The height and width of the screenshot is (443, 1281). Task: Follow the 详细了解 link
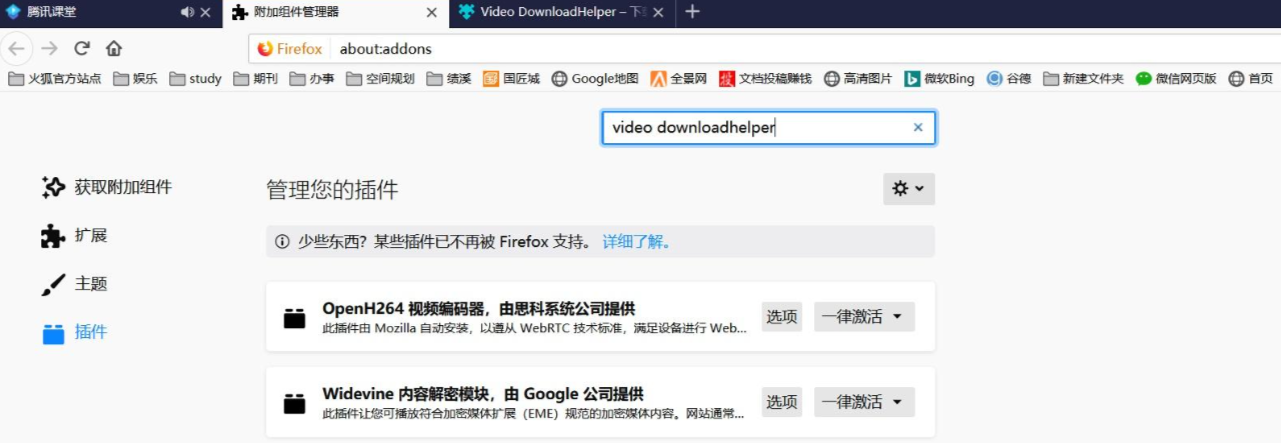(637, 242)
